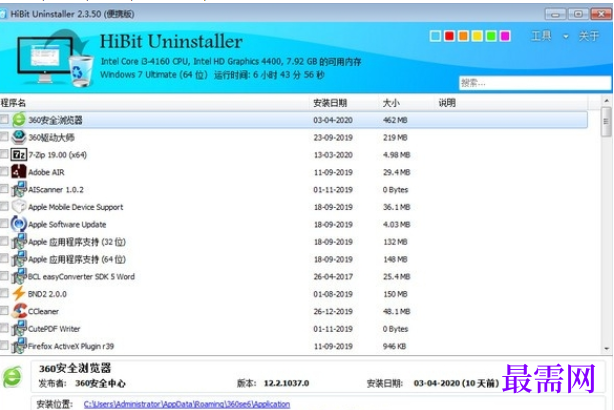Tick the Adobe AIR checkbox
614x410 pixels.
coord(4,172)
